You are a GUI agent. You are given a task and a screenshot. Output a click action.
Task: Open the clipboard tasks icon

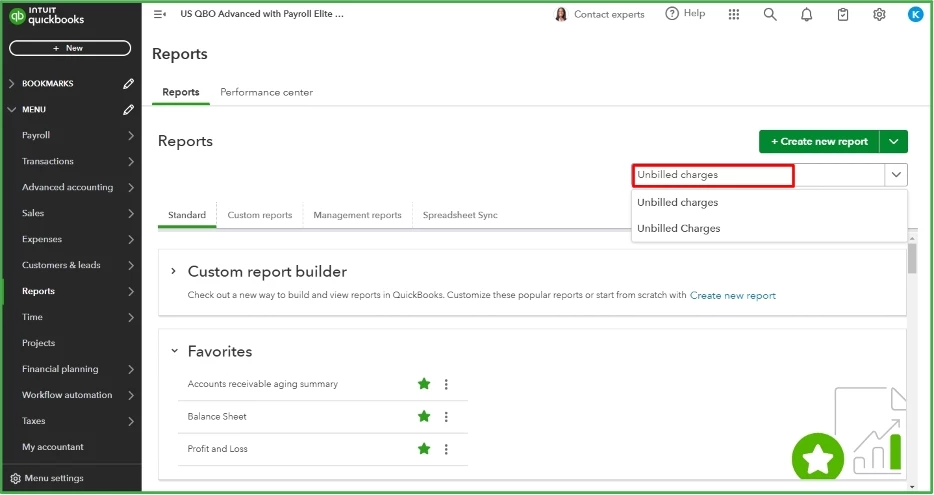(843, 14)
